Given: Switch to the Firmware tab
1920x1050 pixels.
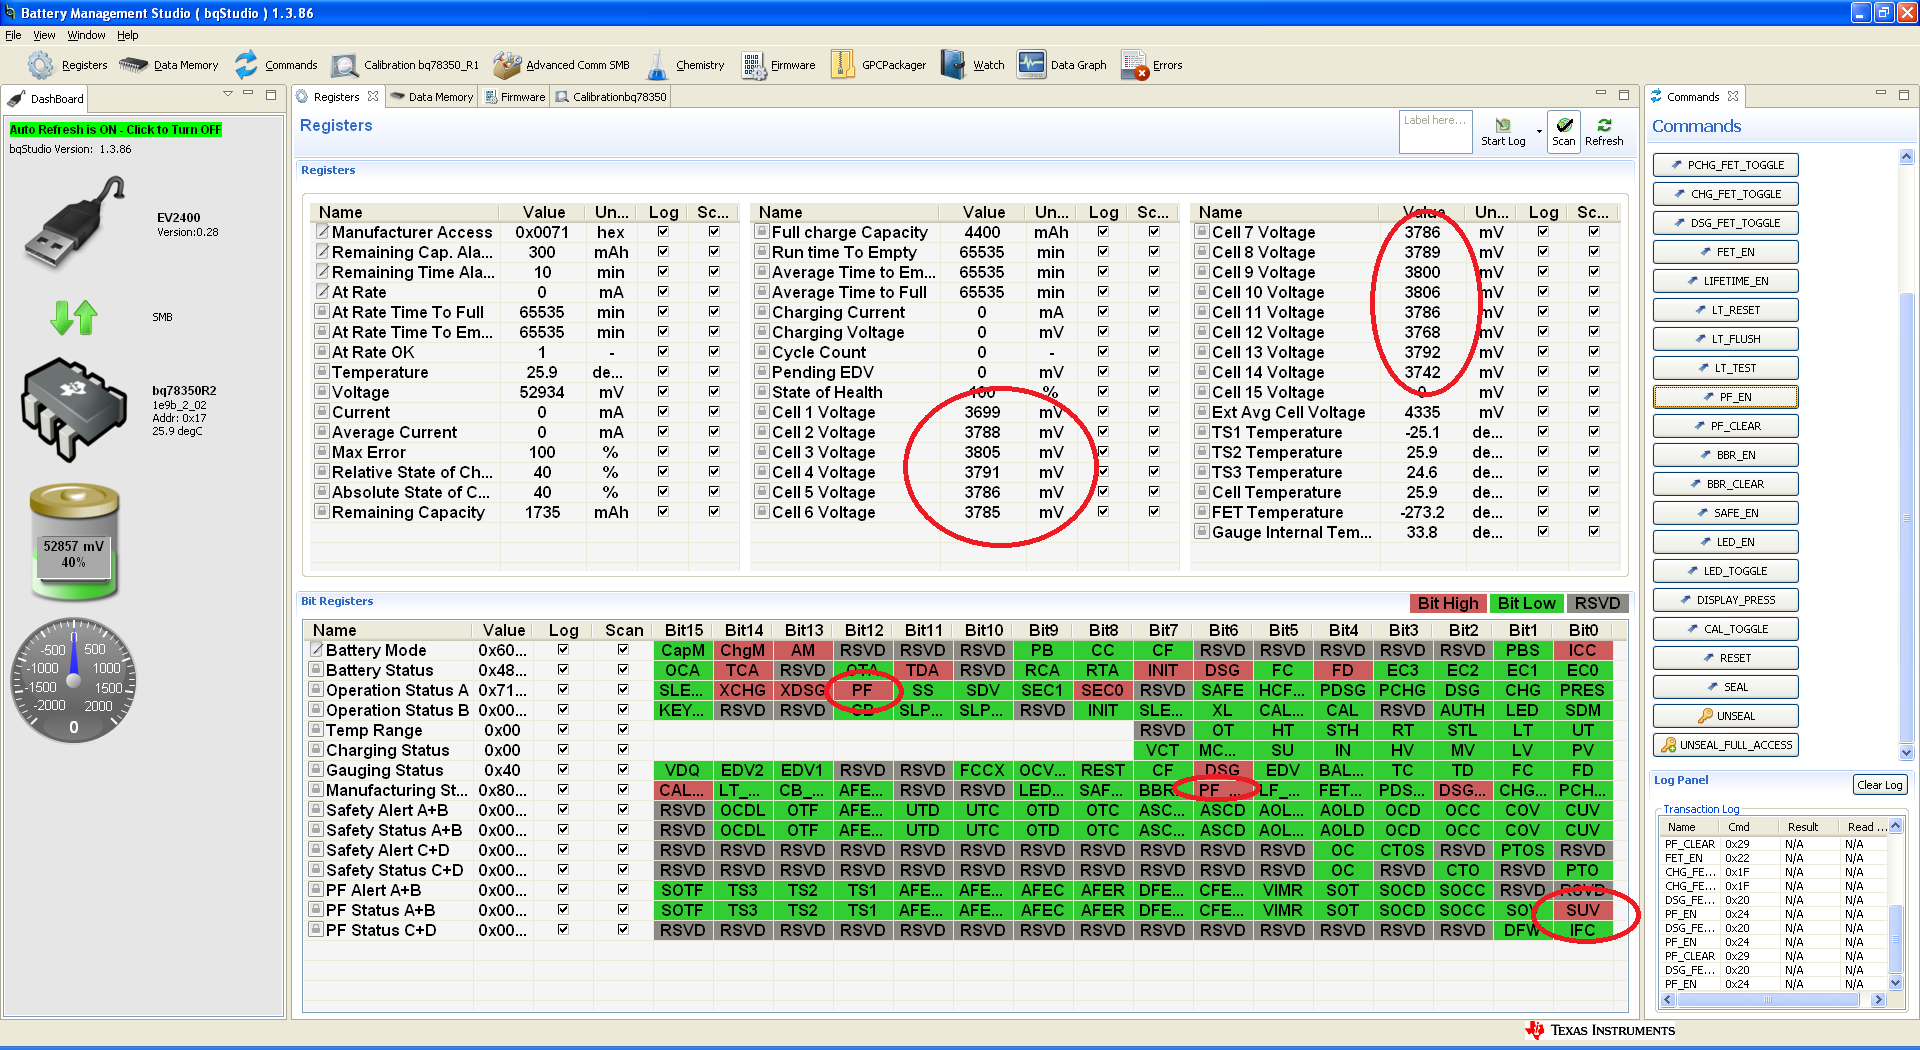Looking at the screenshot, I should [515, 97].
